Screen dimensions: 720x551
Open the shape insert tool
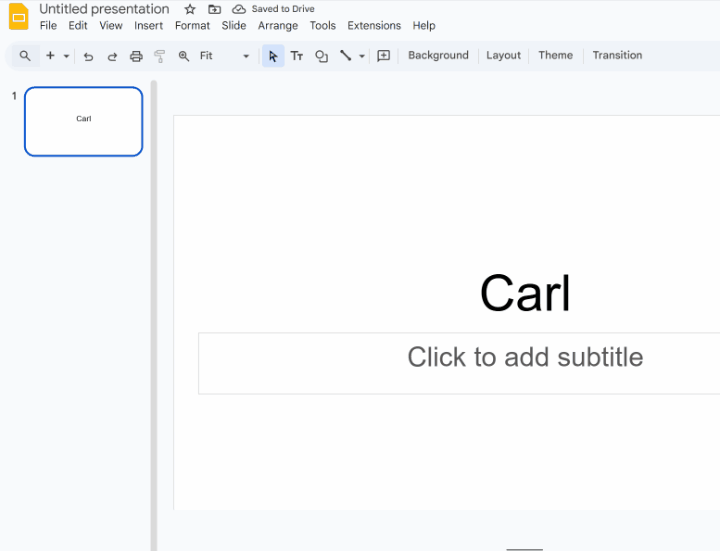[x=321, y=56]
